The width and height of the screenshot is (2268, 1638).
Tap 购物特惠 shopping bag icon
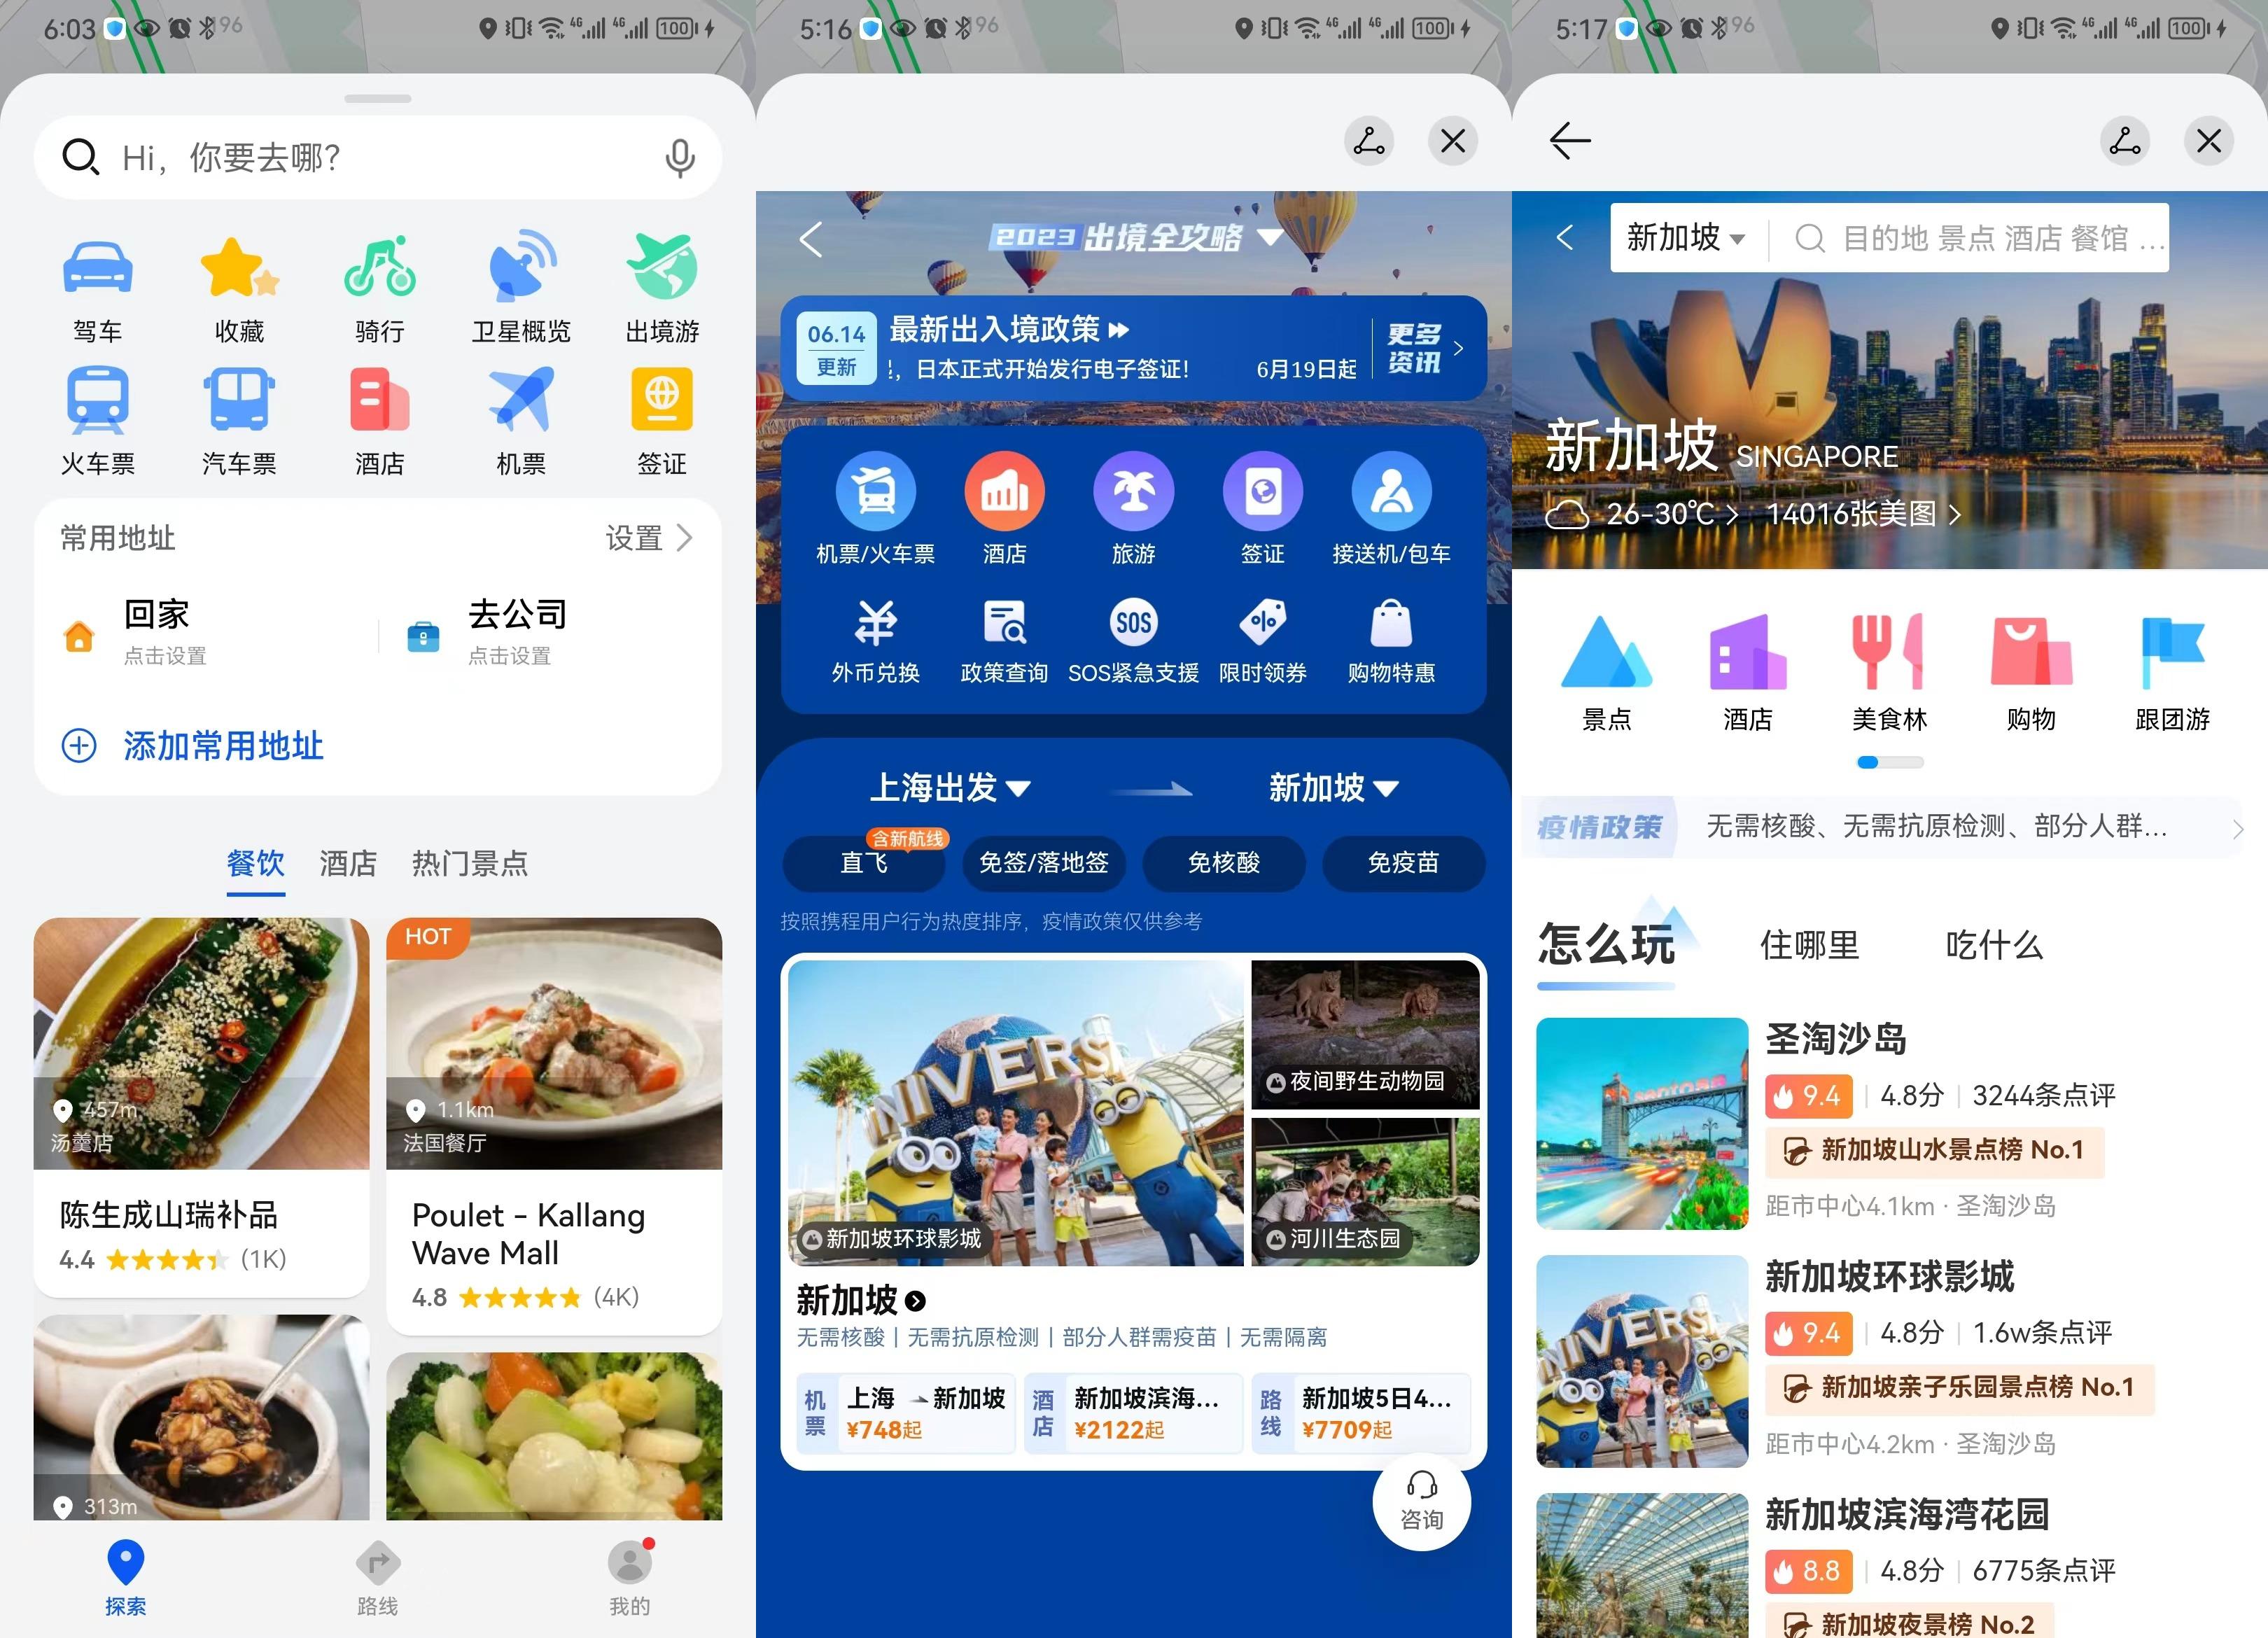click(x=1391, y=623)
